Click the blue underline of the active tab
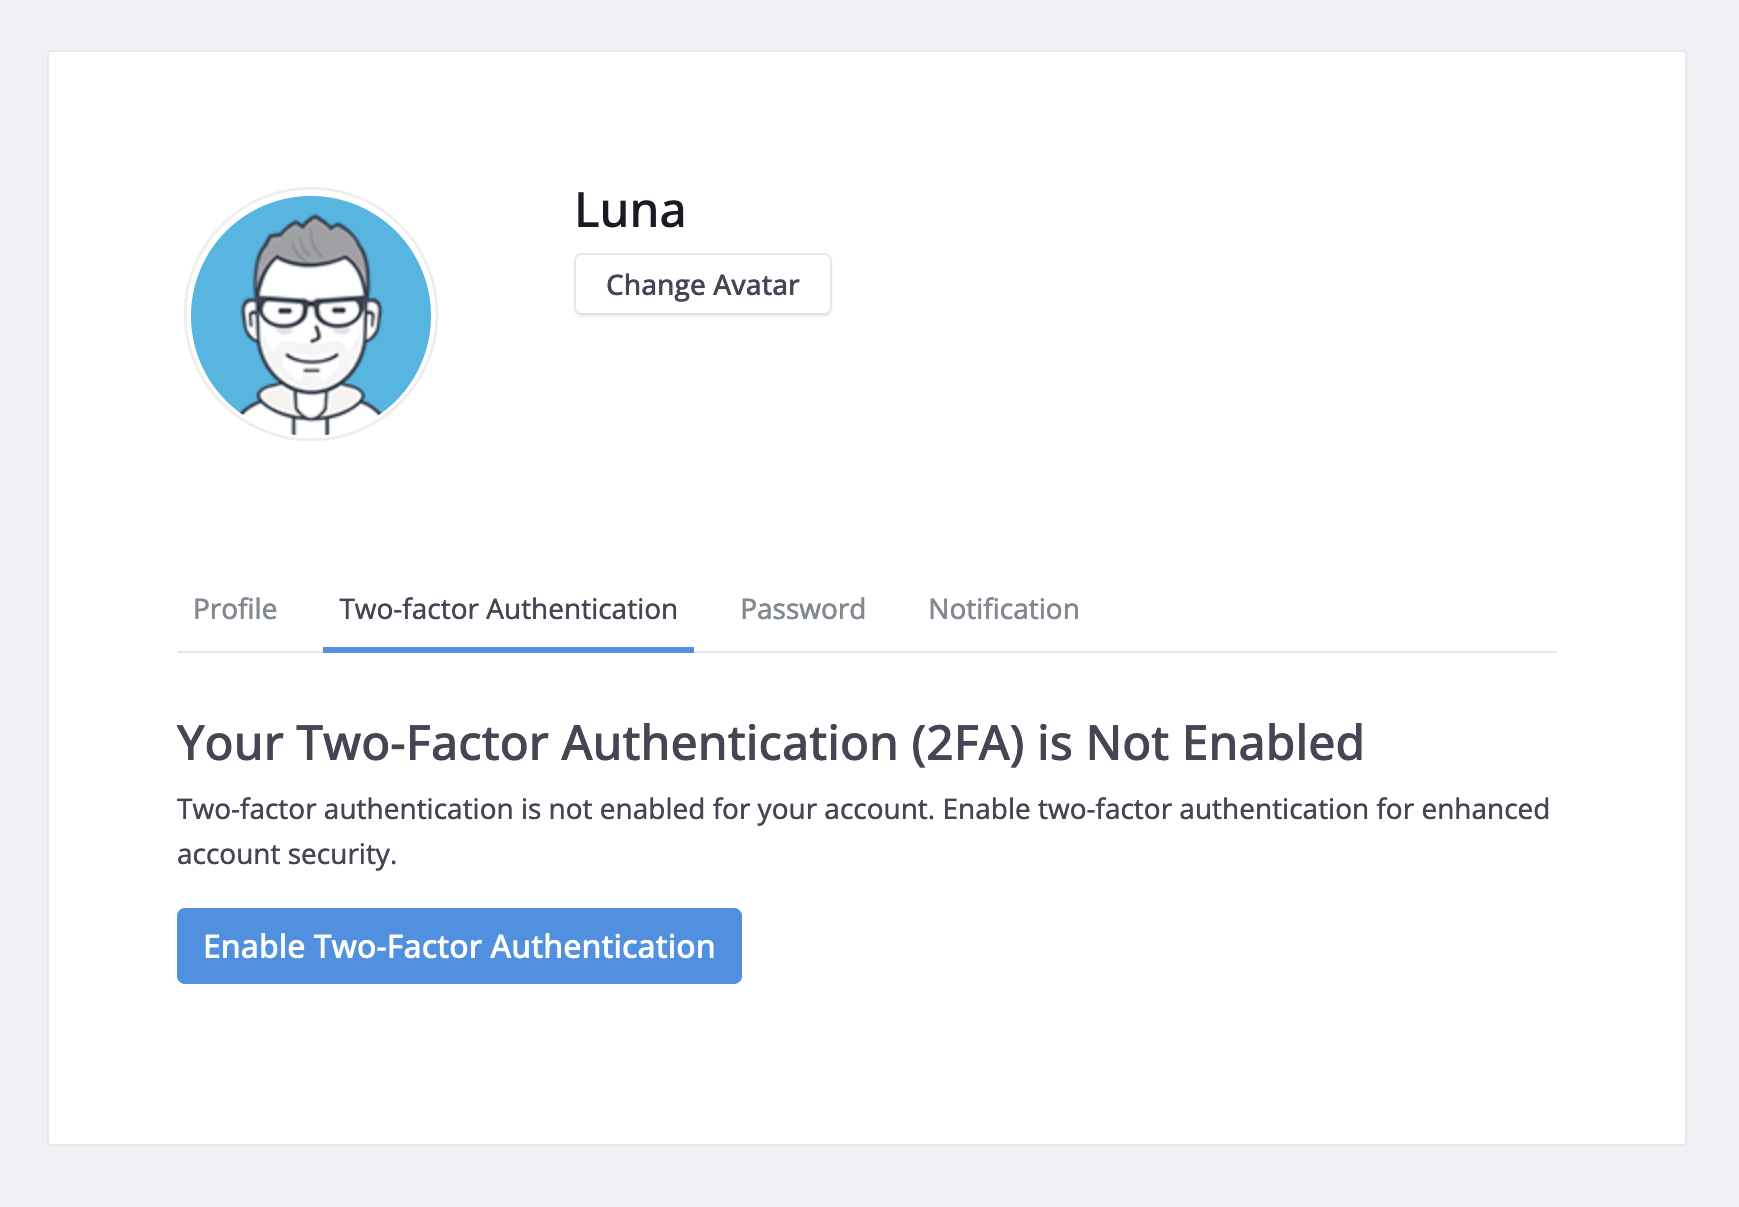 point(508,650)
